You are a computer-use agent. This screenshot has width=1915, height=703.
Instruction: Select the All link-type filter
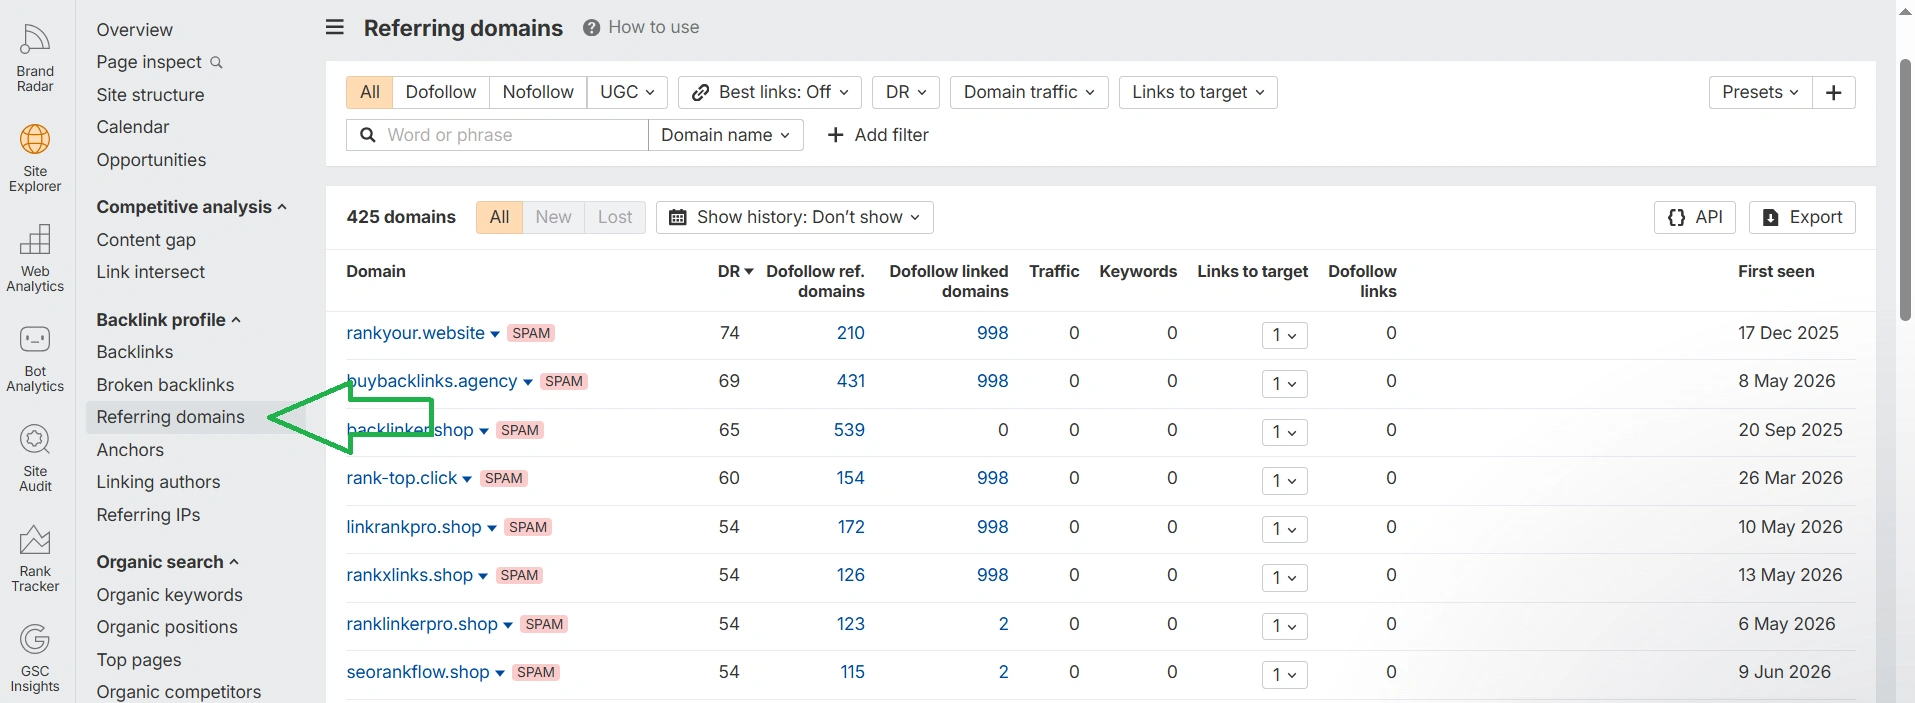point(370,92)
